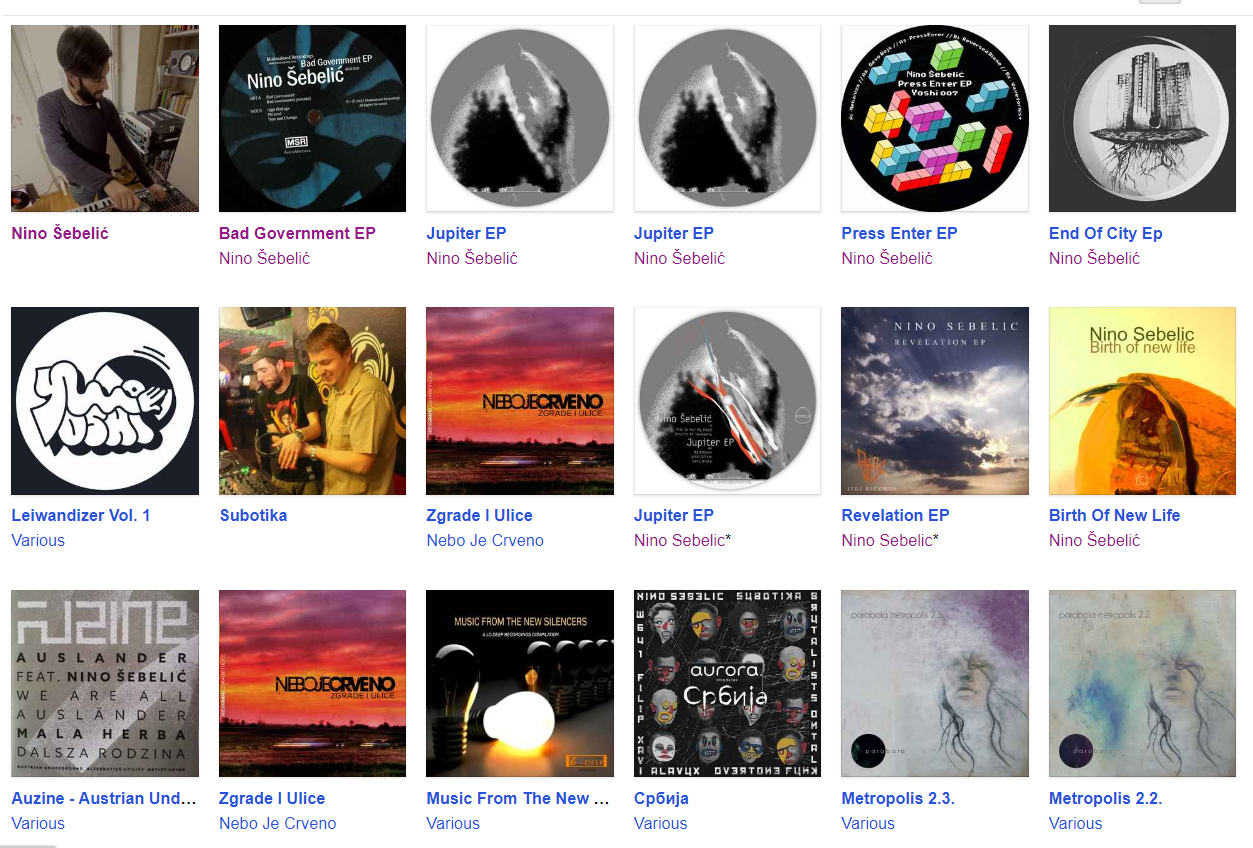Click the Revelation EP clouds cover
Viewport: 1253px width, 848px height.
(935, 401)
